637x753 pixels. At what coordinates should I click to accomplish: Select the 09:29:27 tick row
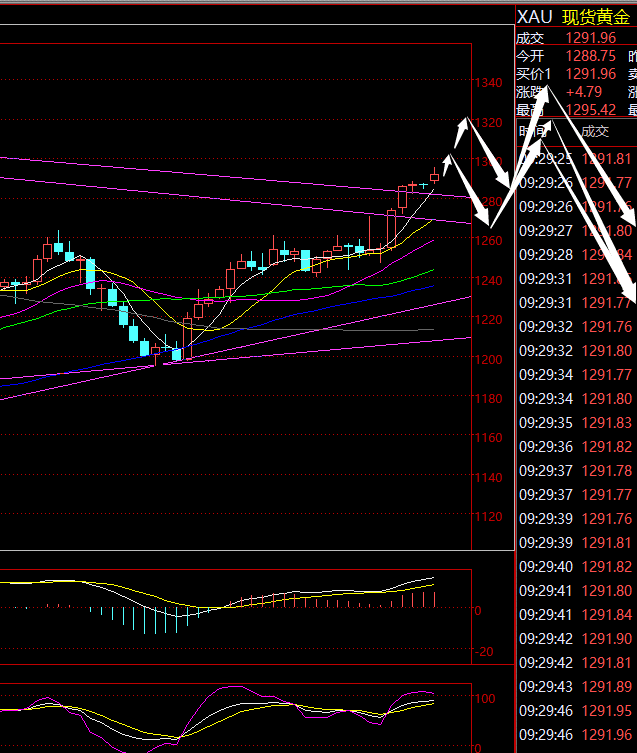point(576,231)
